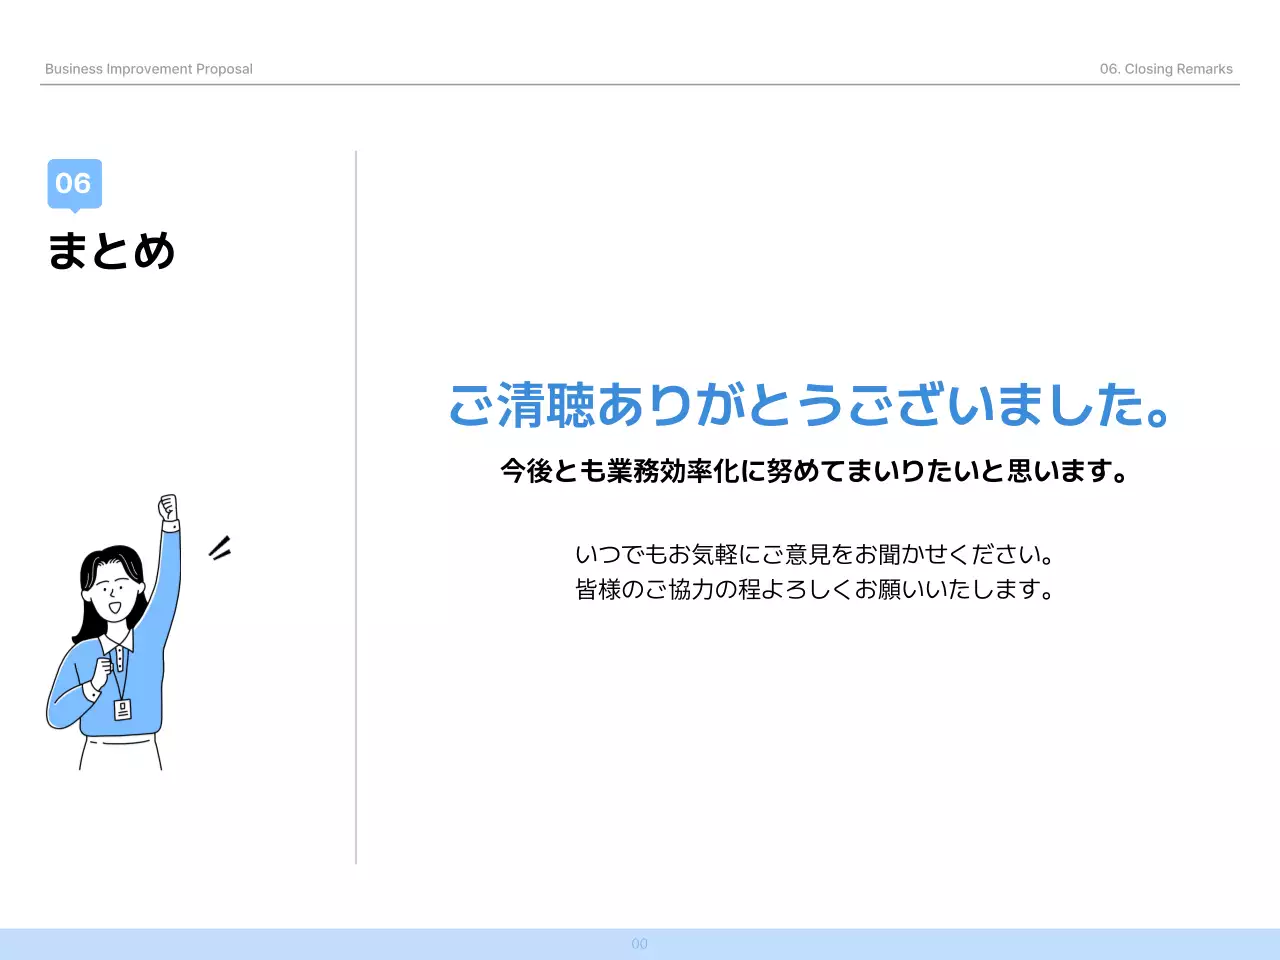Click the white number 06 inside the badge

[74, 183]
